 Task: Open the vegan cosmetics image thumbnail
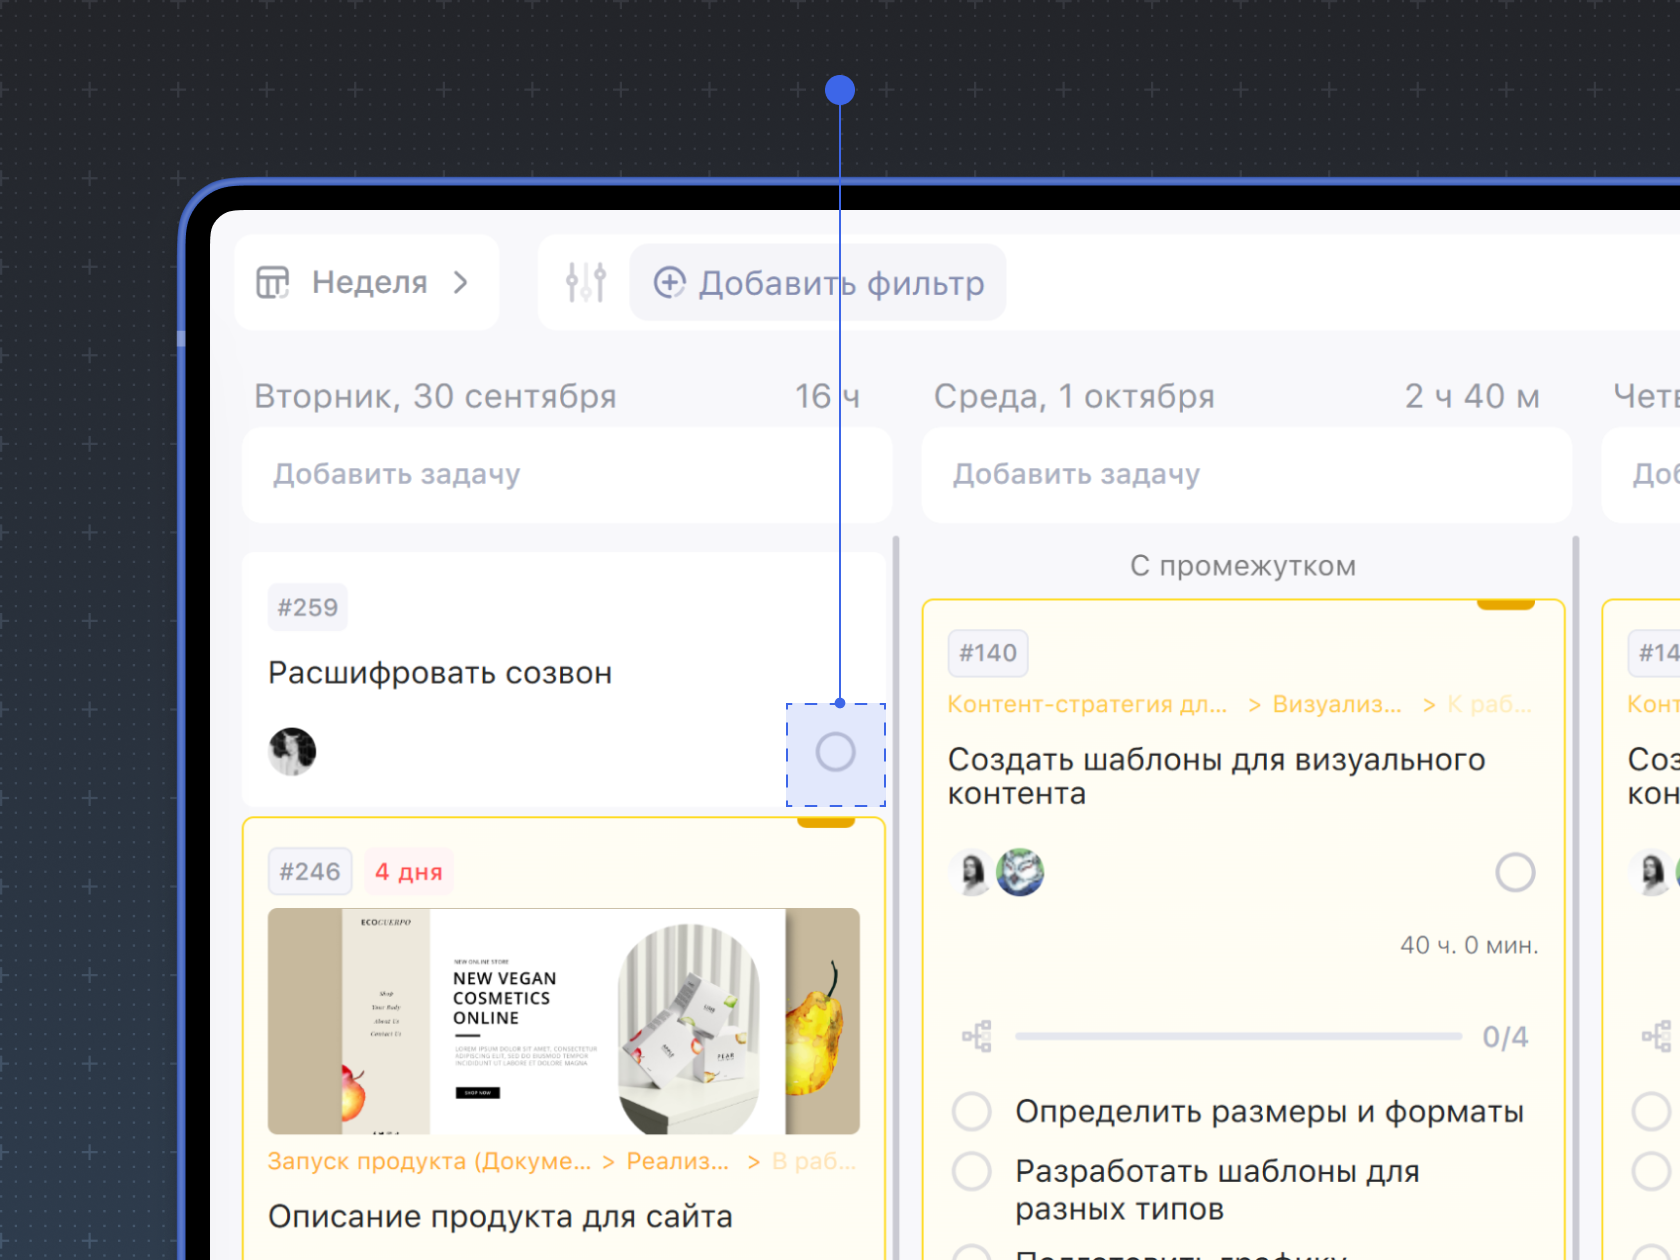(564, 1020)
